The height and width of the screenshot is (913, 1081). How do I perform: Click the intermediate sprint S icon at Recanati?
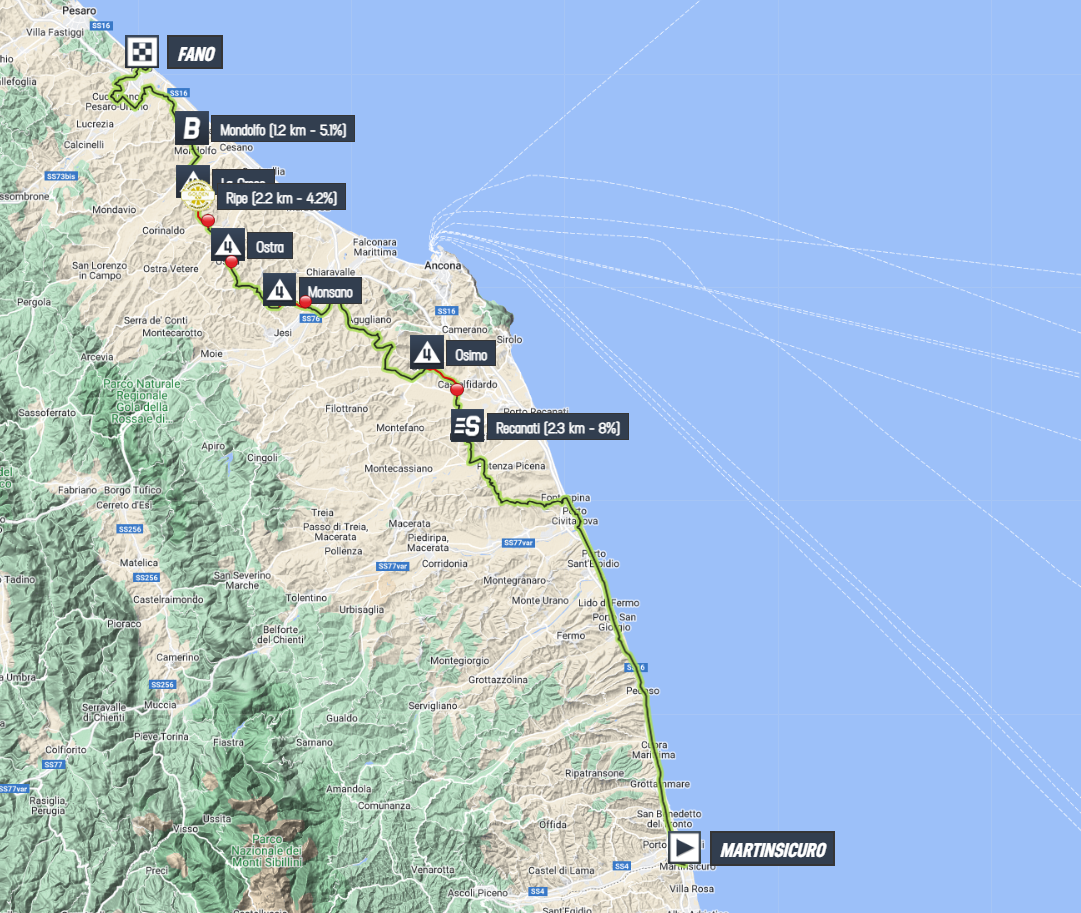(467, 427)
